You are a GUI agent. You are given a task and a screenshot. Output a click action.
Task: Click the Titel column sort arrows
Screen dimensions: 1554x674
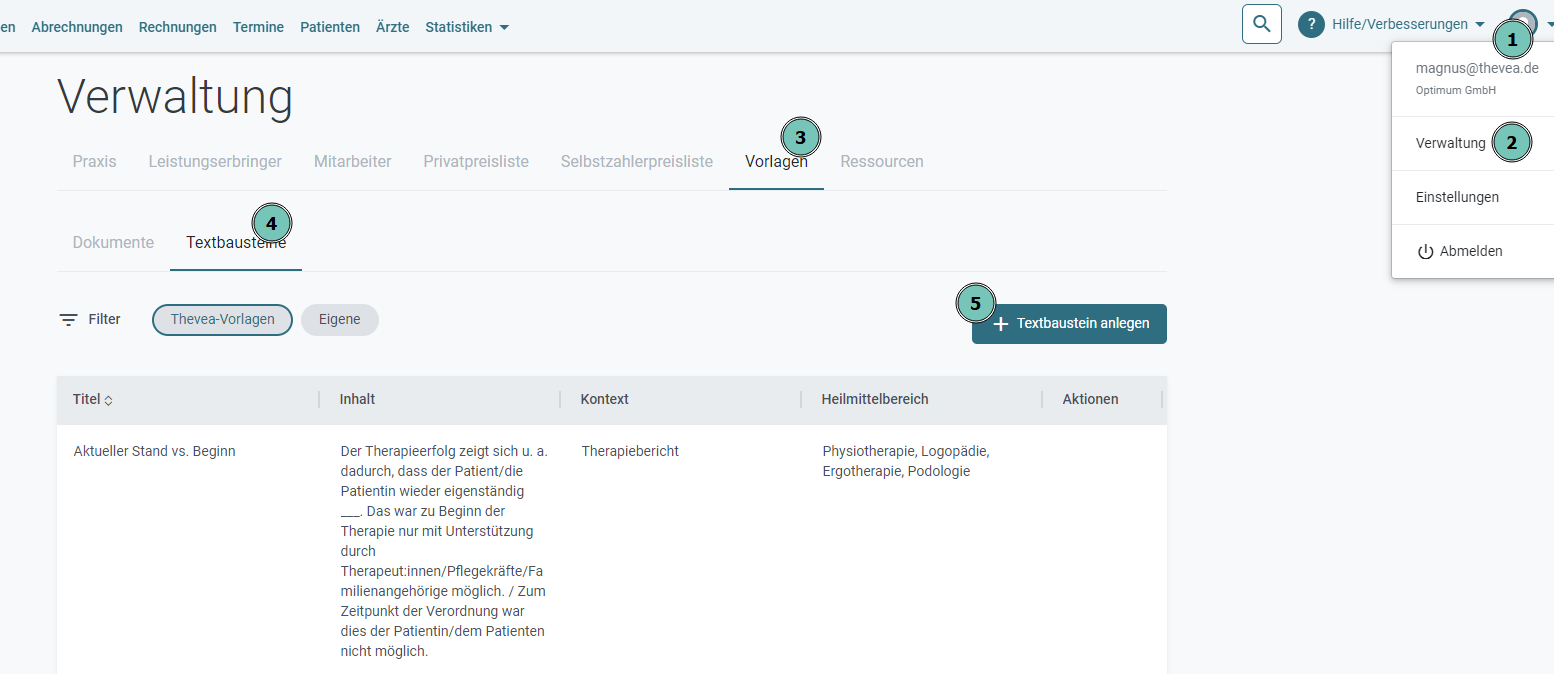(x=108, y=400)
